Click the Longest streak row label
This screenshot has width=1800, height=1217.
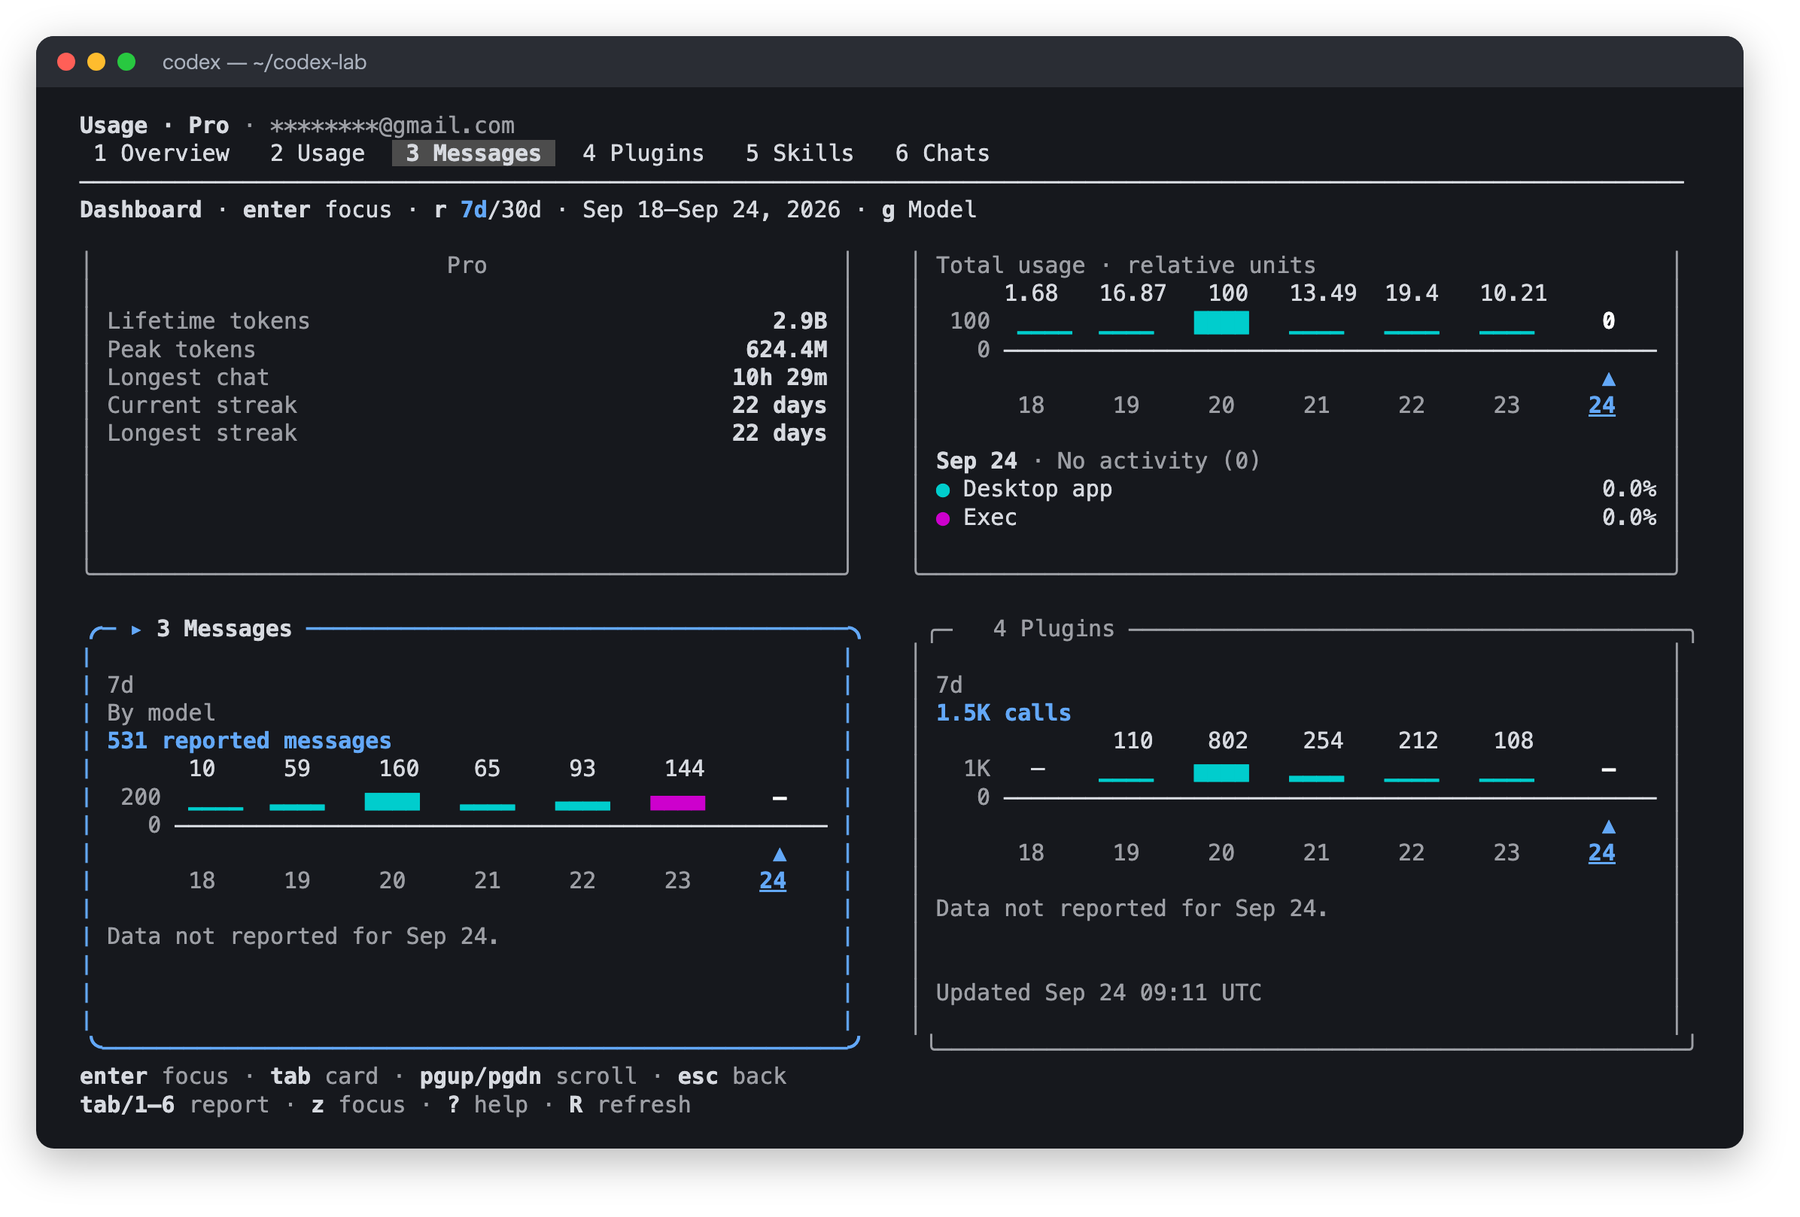(x=202, y=433)
